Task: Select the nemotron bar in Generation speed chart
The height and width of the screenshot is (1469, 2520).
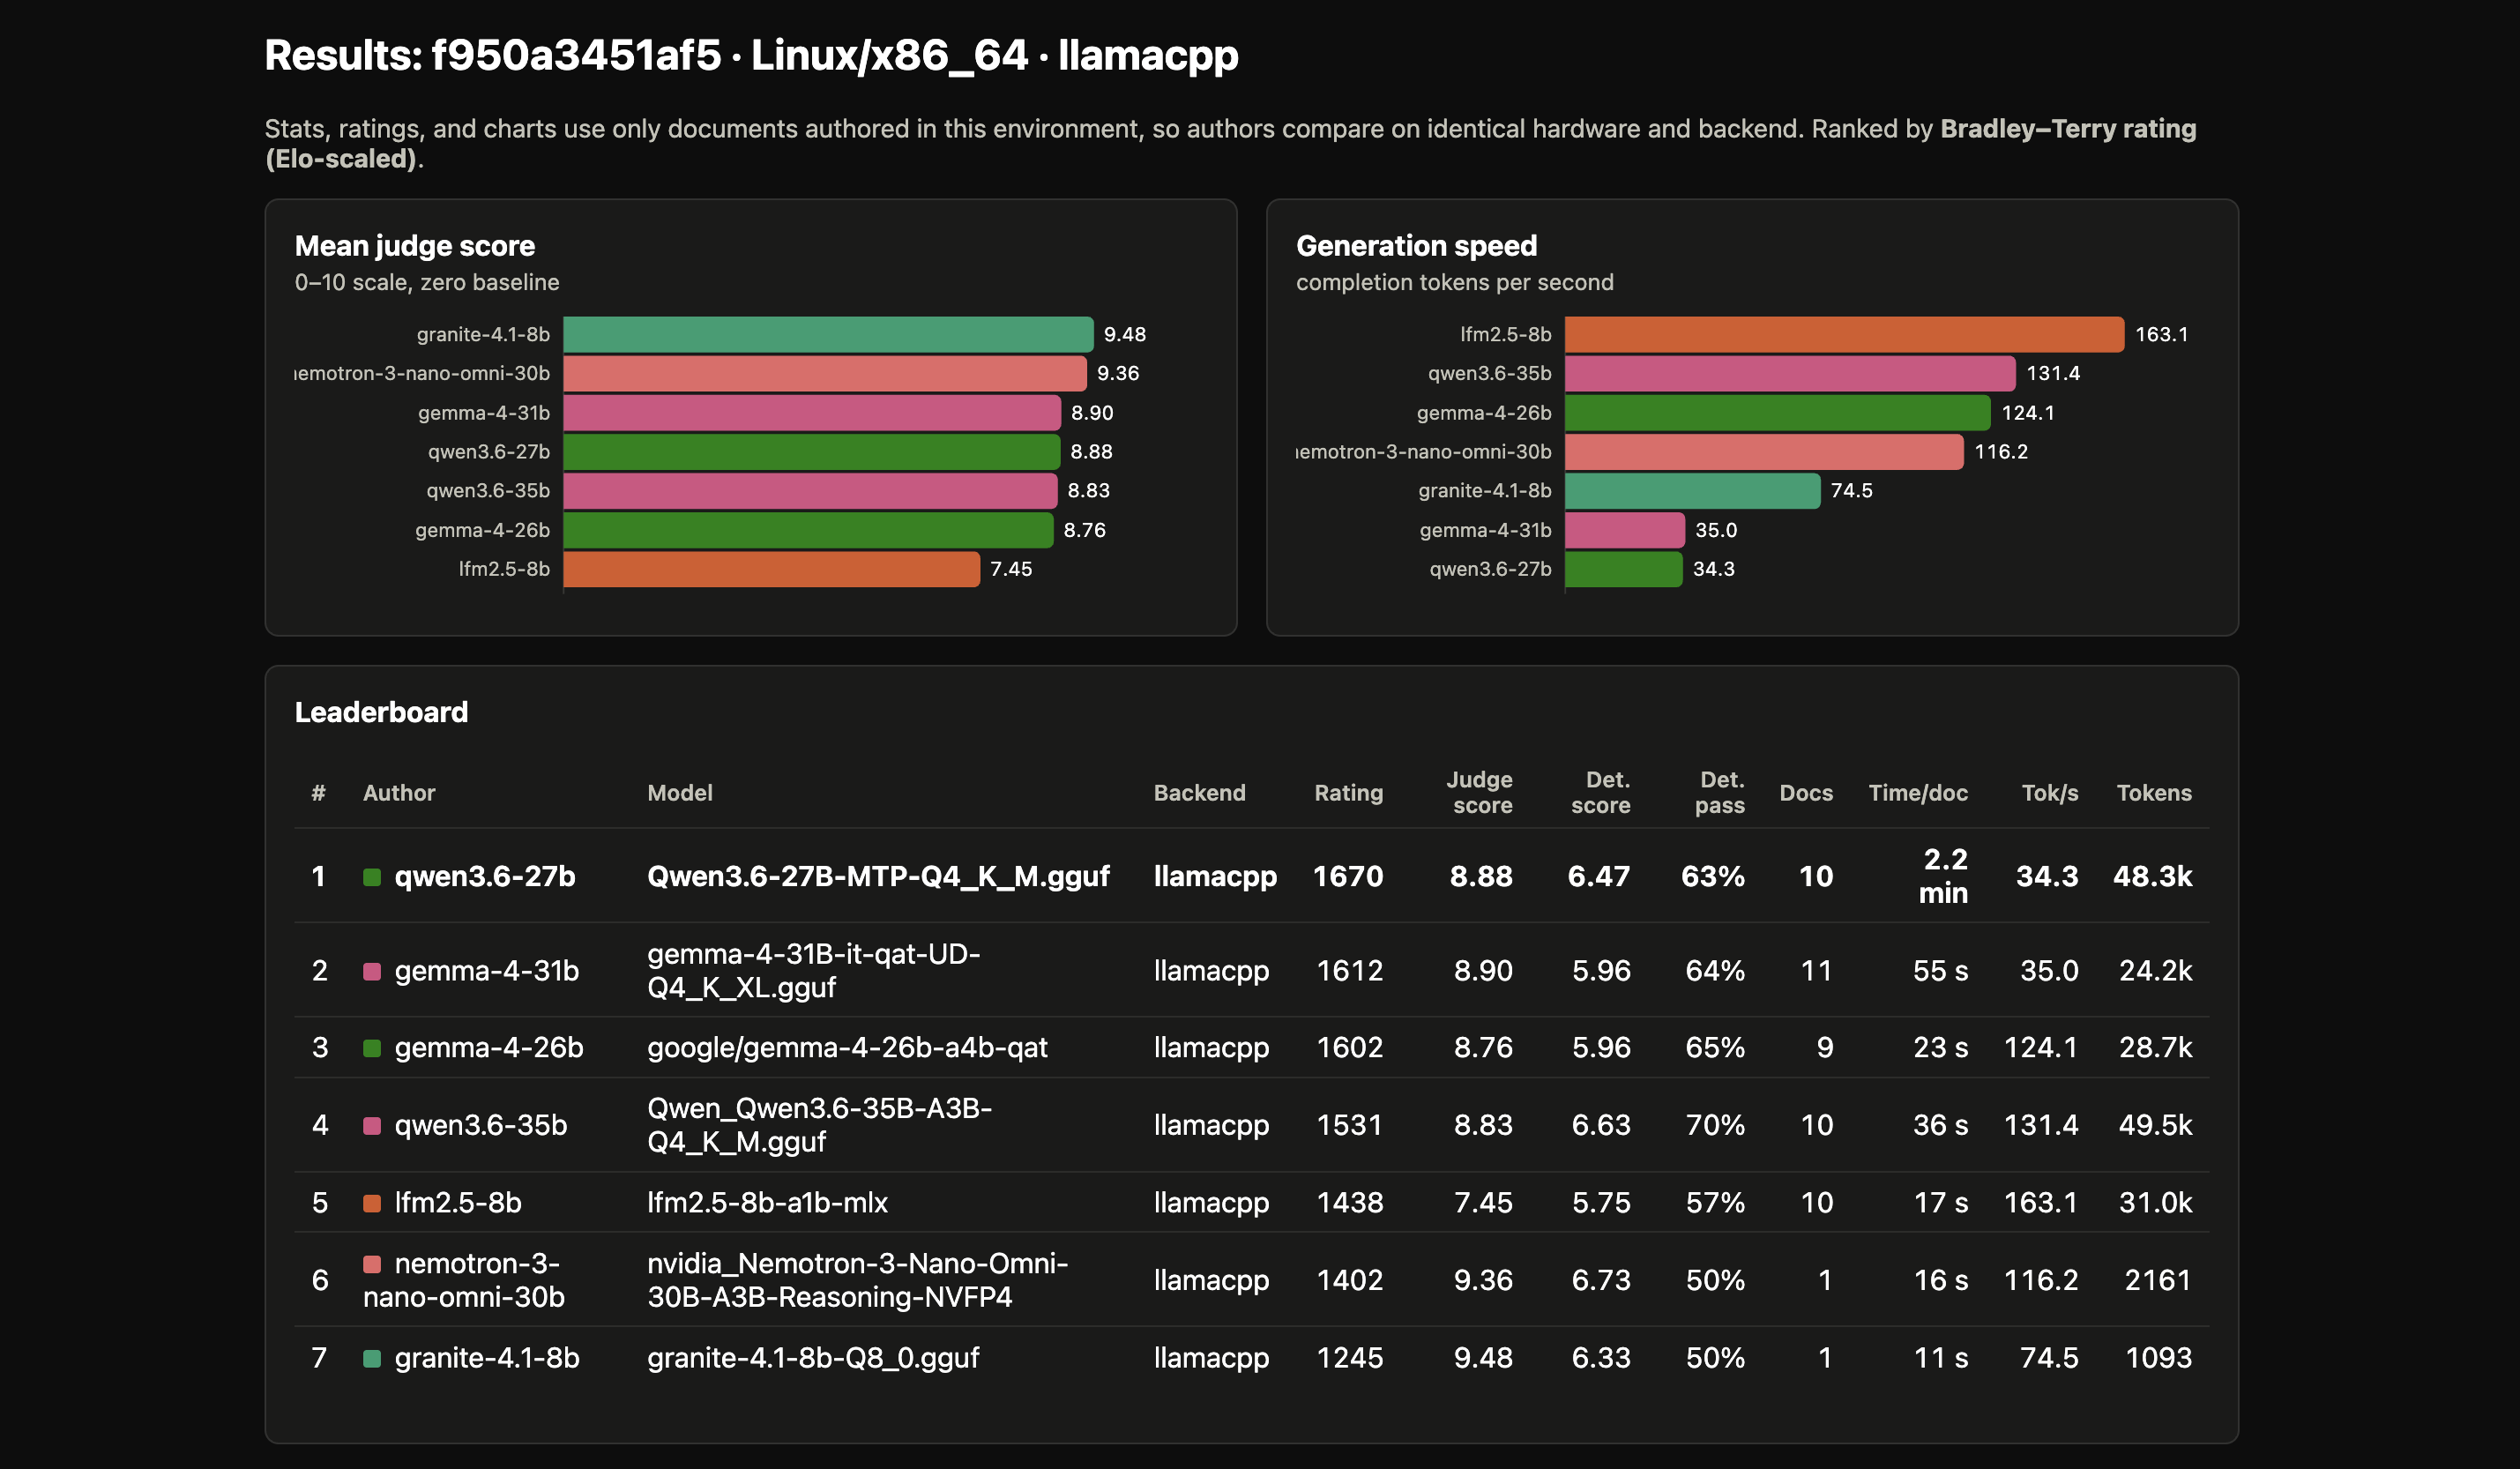Action: (x=1764, y=451)
